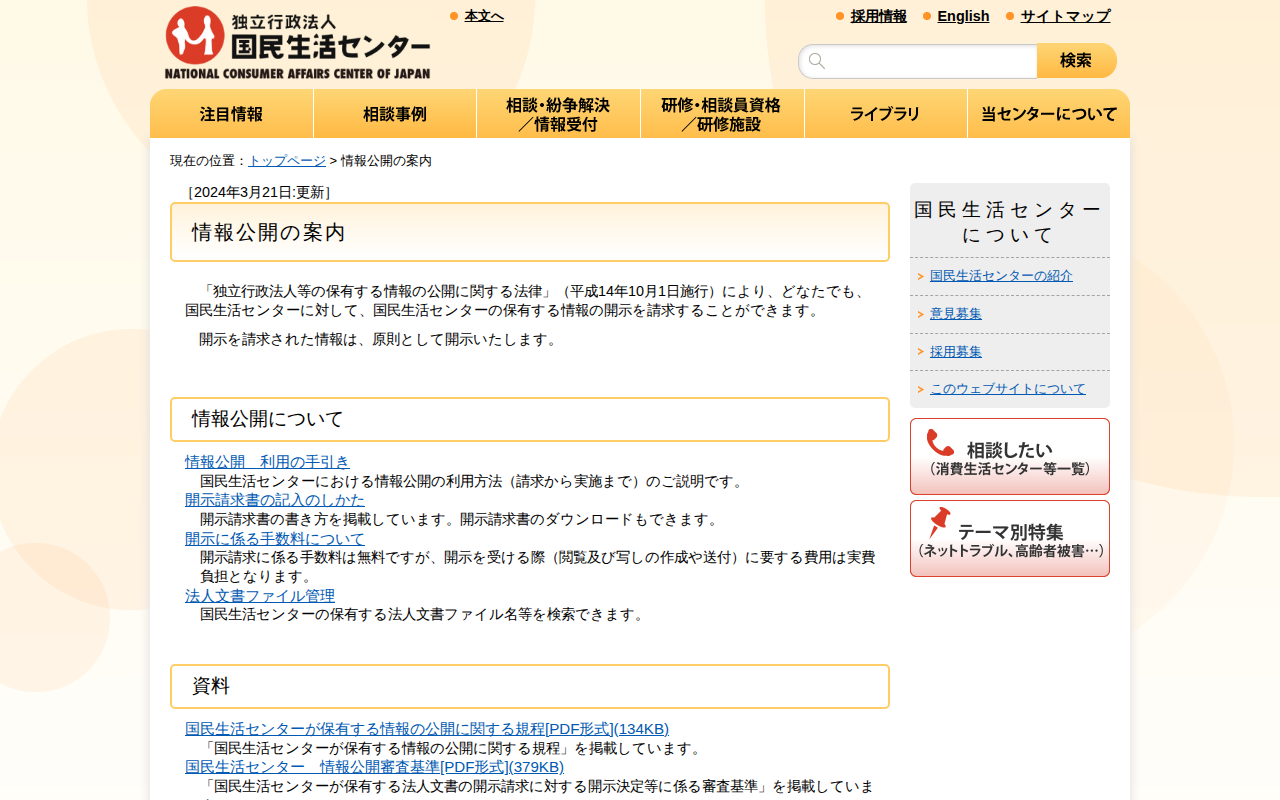This screenshot has width=1280, height=800.
Task: Go to トップページ via breadcrumb
Action: (x=287, y=161)
